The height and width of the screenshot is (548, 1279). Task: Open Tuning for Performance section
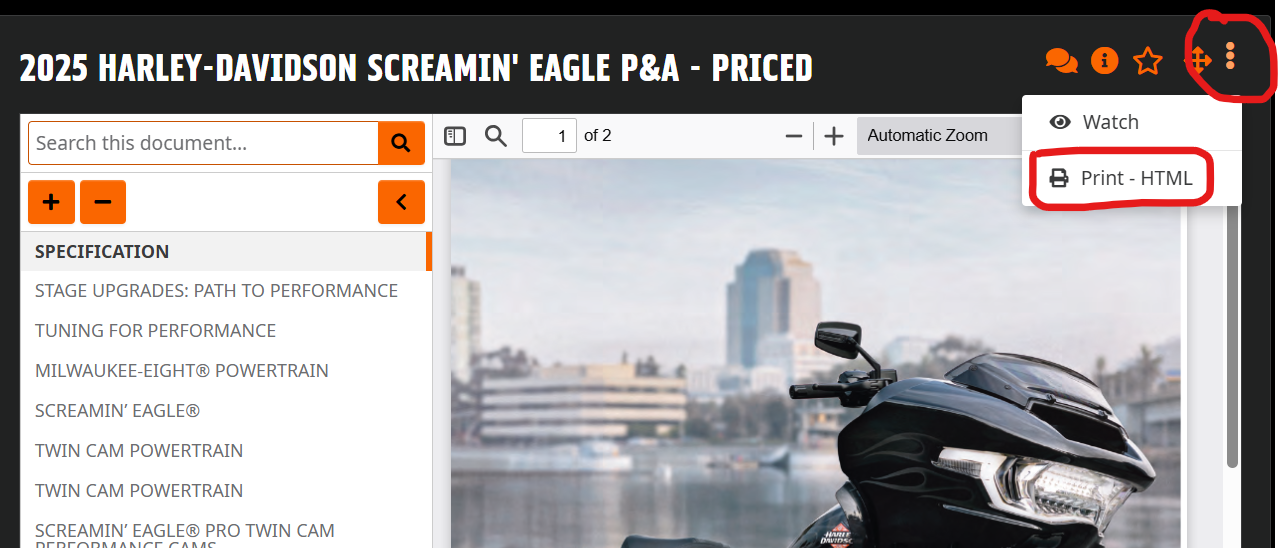(155, 331)
